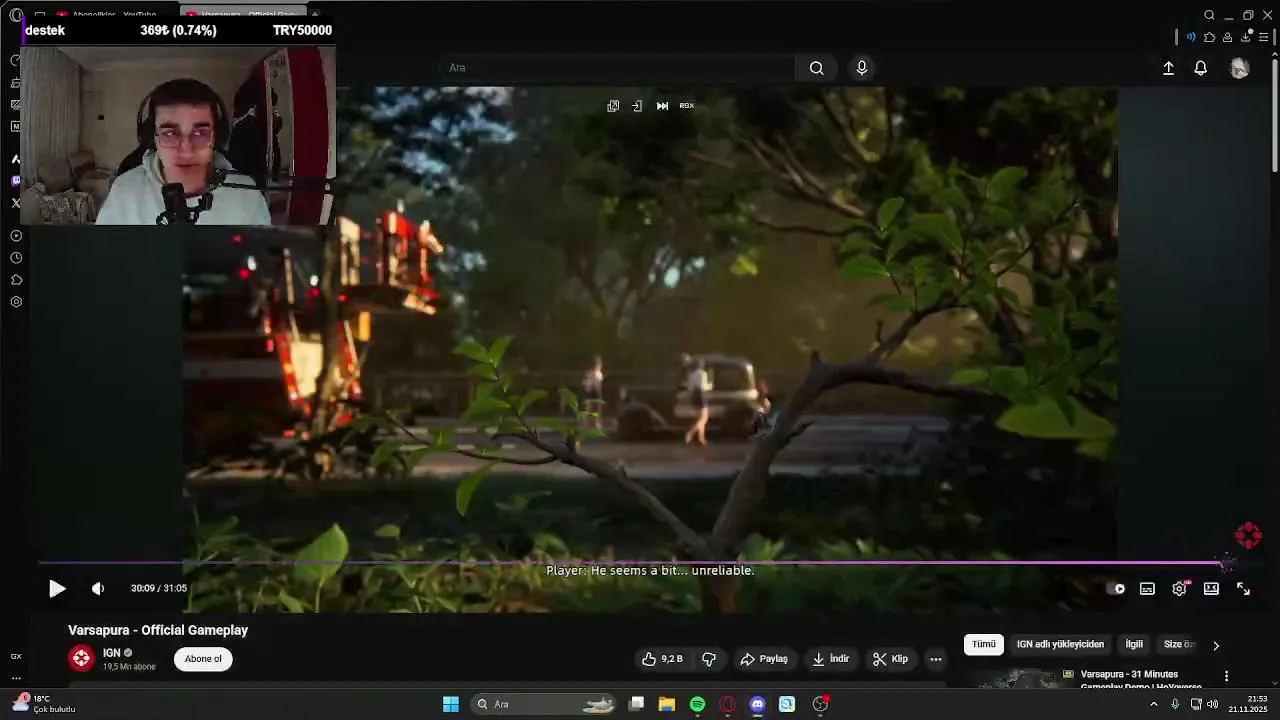The width and height of the screenshot is (1280, 720).
Task: Toggle subtitles with the captions icon
Action: pyautogui.click(x=1147, y=589)
